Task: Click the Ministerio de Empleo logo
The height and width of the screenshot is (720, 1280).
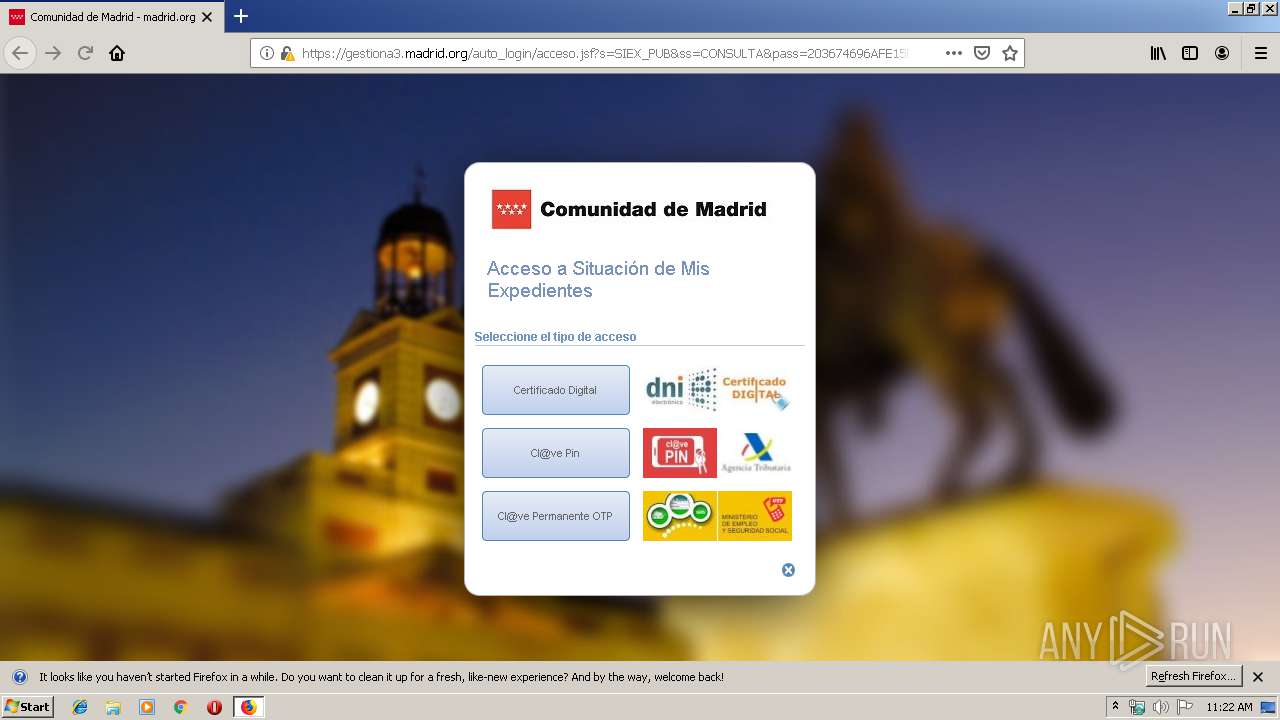Action: tap(755, 516)
